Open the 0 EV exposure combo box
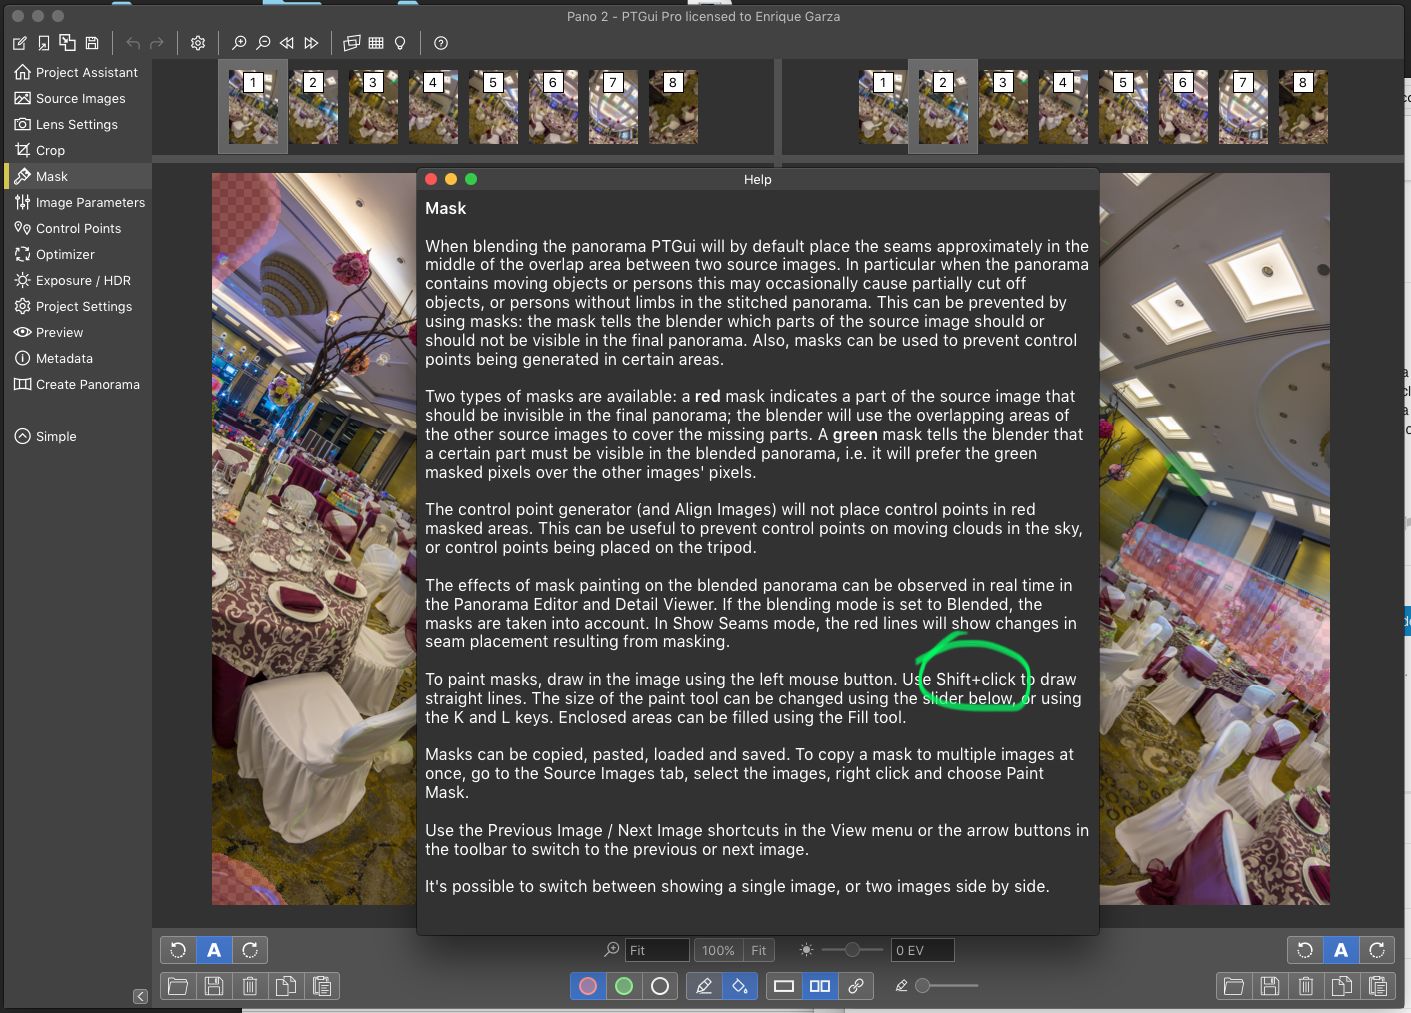The height and width of the screenshot is (1013, 1411). tap(921, 950)
